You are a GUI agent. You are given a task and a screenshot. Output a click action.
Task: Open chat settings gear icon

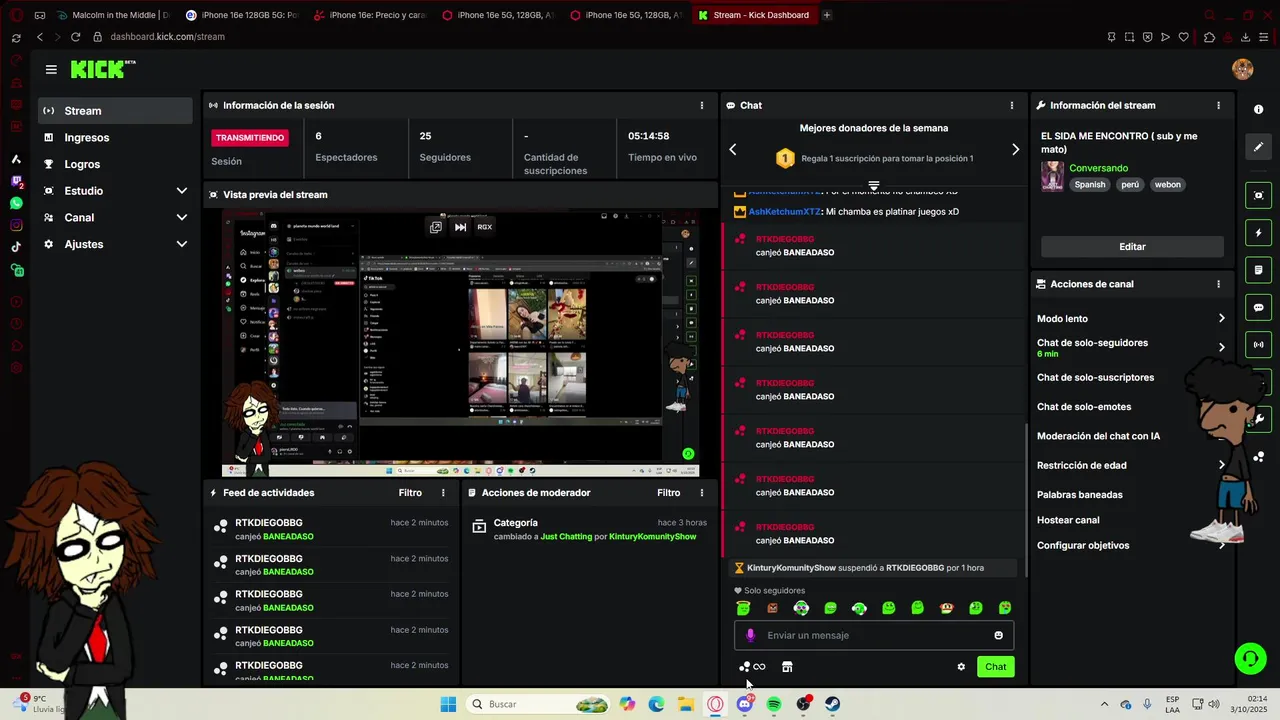click(x=961, y=667)
